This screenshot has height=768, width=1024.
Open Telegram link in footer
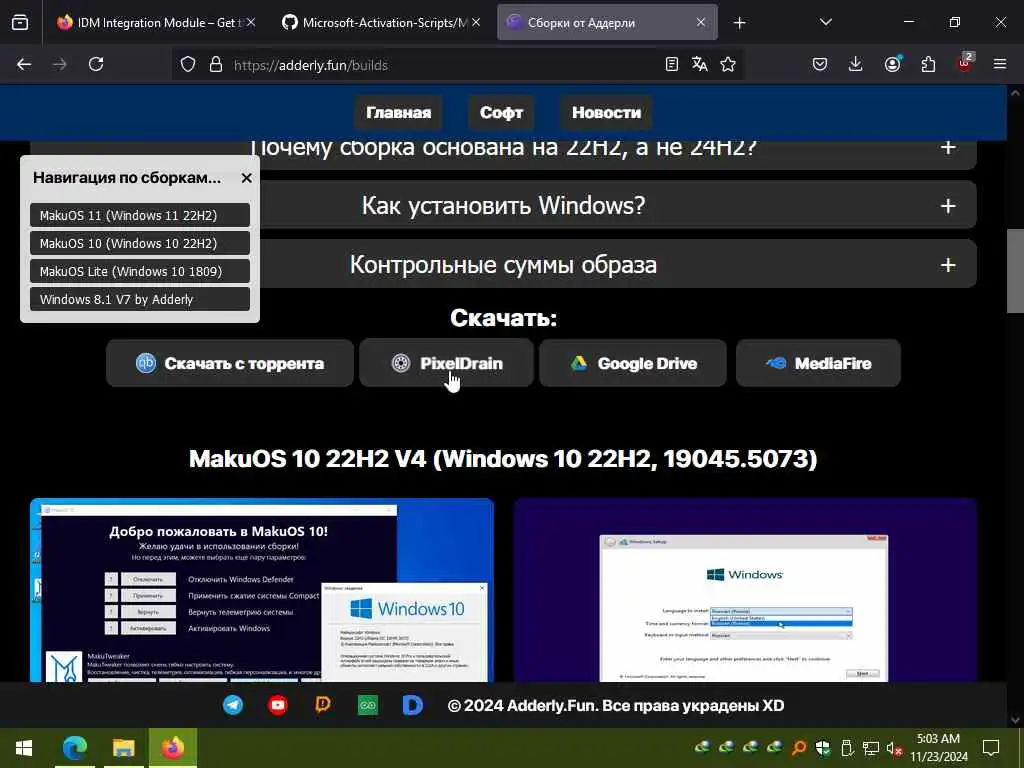[233, 705]
